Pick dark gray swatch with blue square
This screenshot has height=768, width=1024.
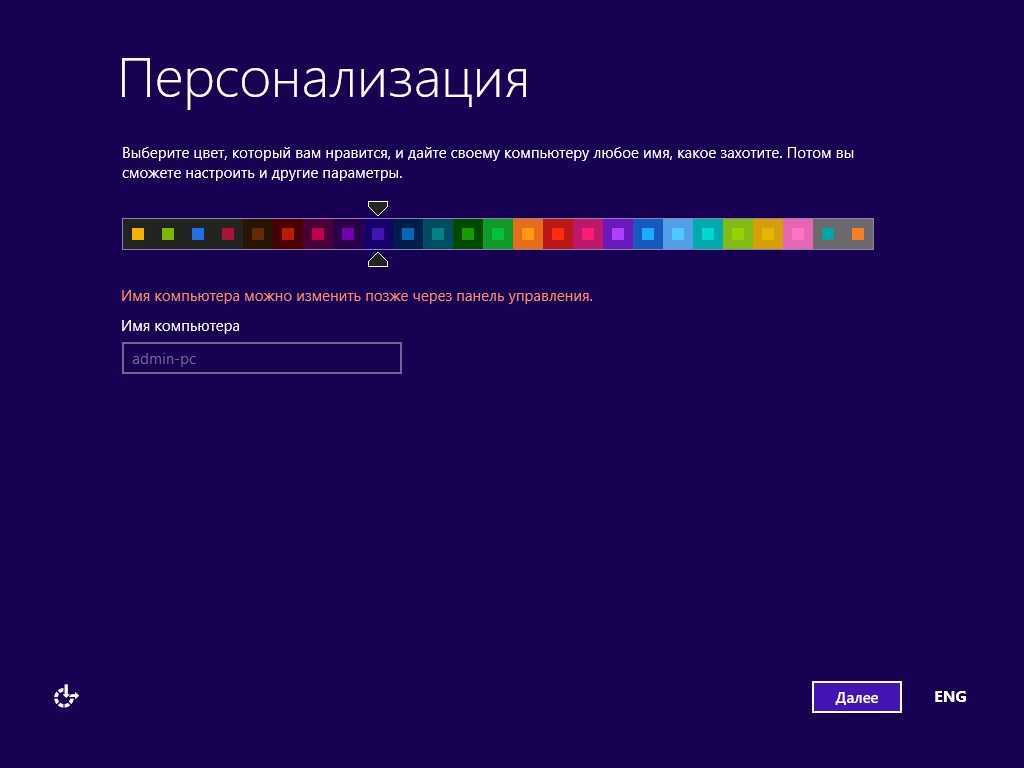click(198, 234)
